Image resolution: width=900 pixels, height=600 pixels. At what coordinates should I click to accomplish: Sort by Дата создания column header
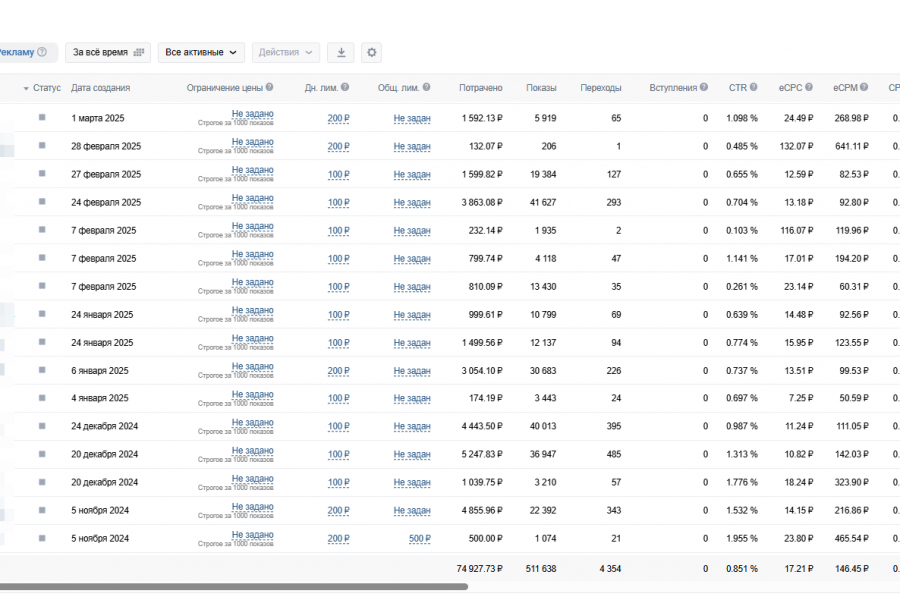pos(100,88)
